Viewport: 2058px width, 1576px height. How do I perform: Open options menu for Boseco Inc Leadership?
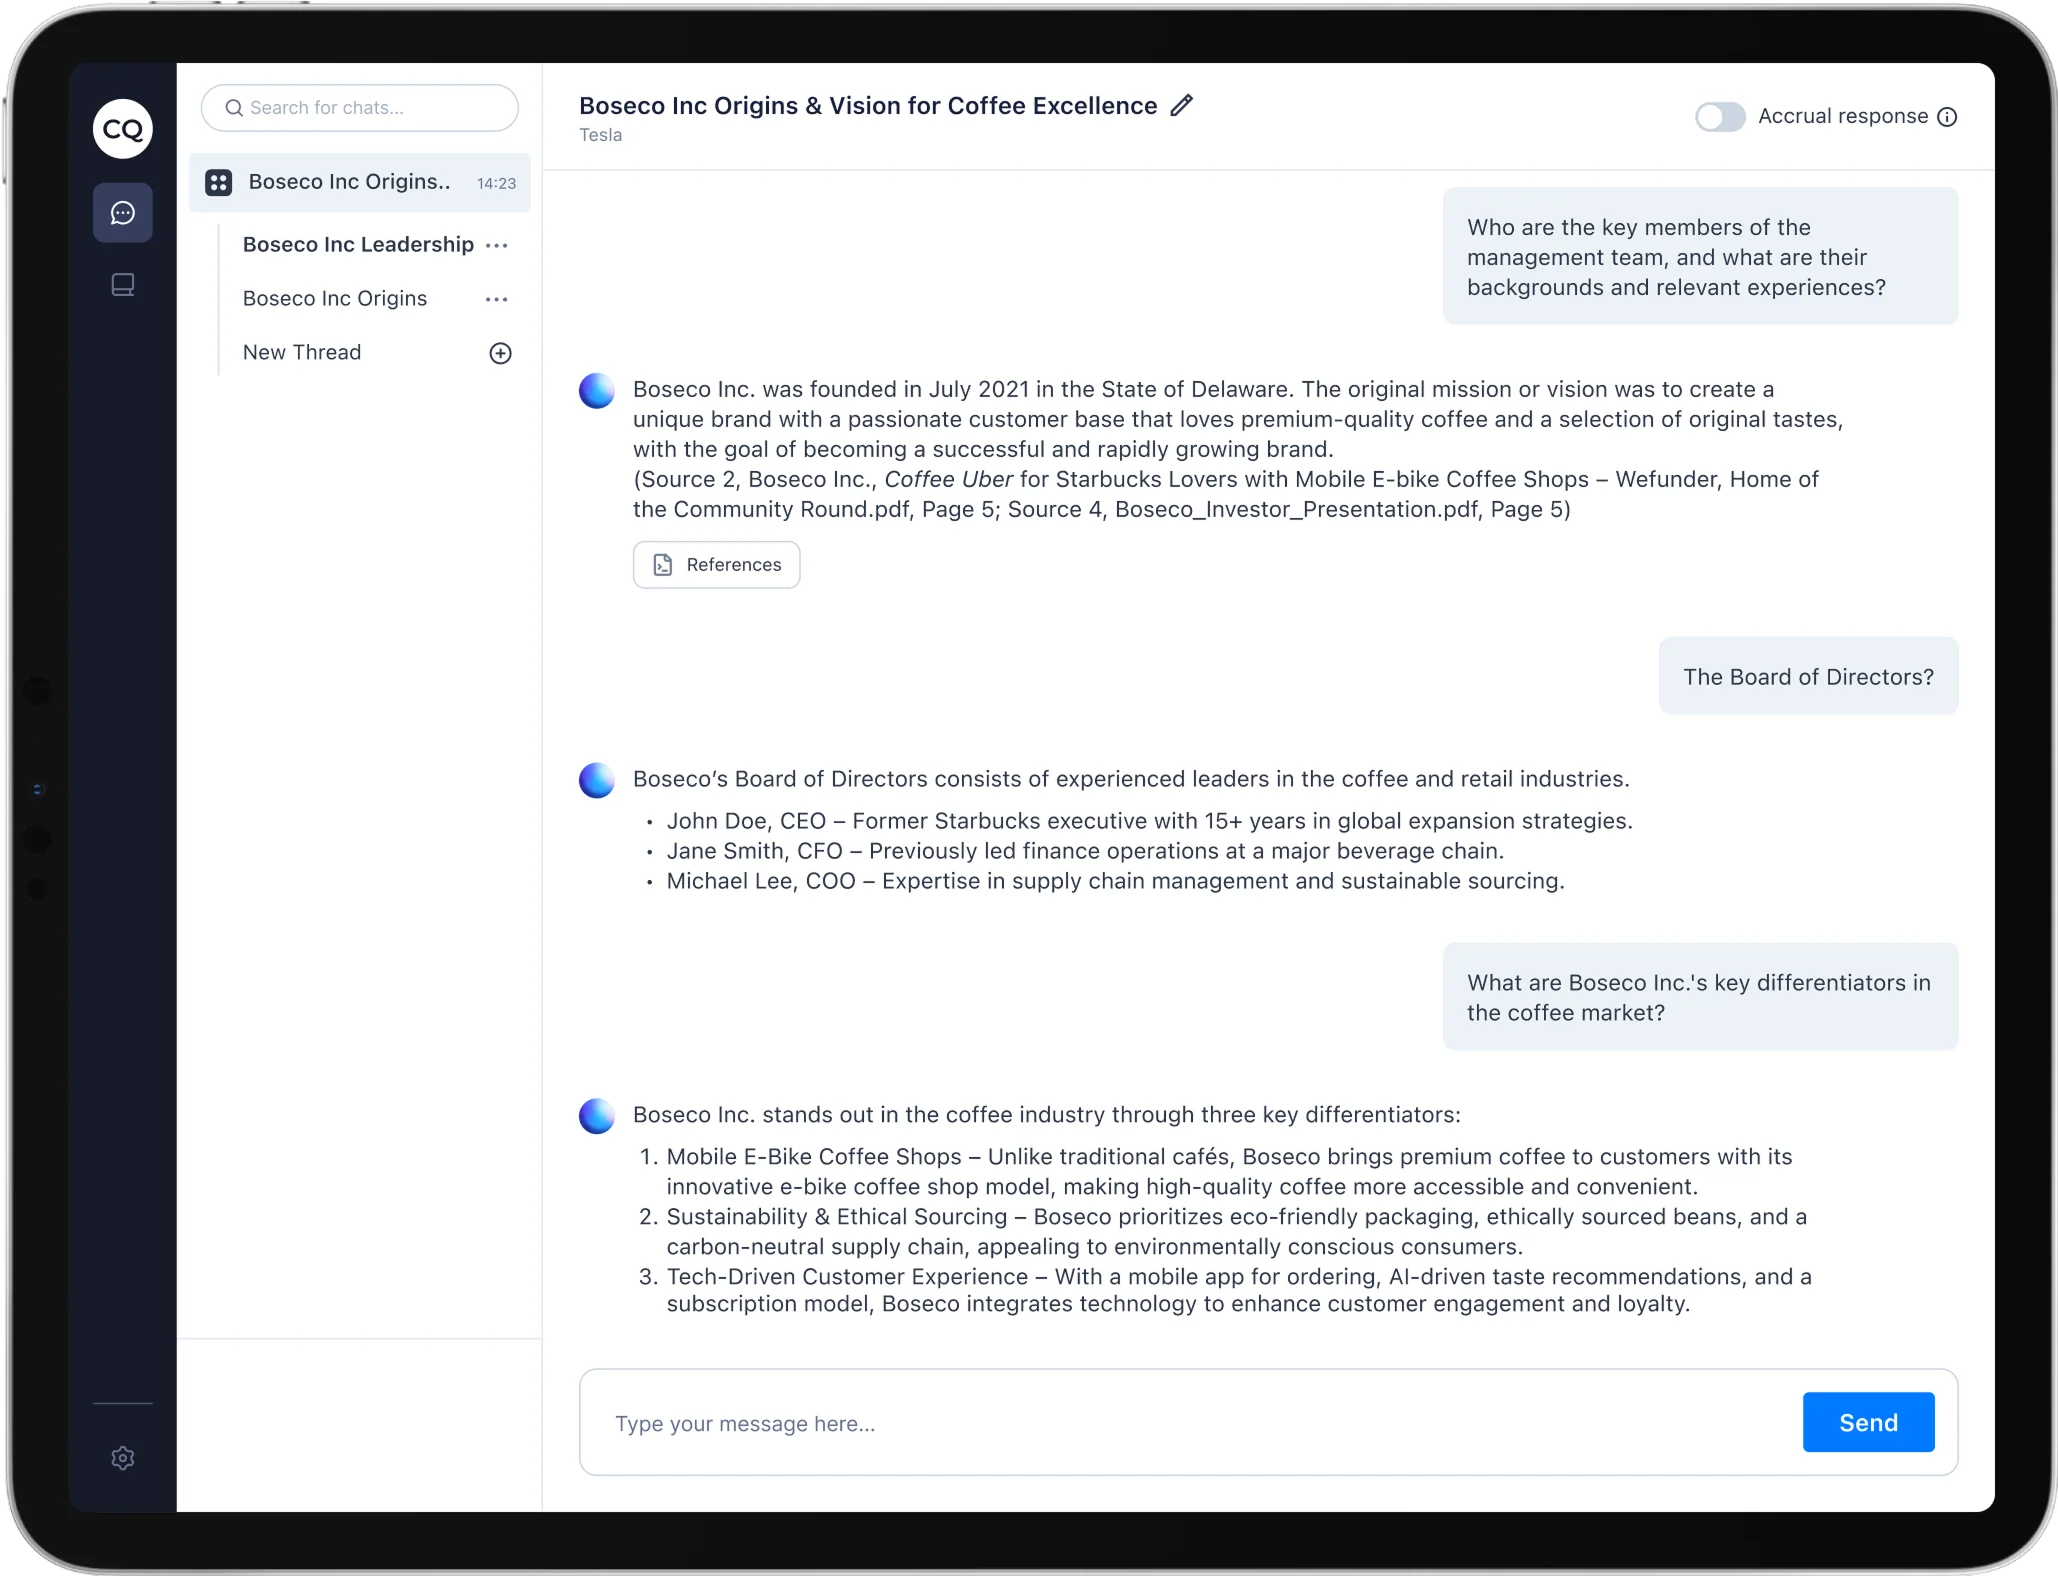pyautogui.click(x=497, y=245)
